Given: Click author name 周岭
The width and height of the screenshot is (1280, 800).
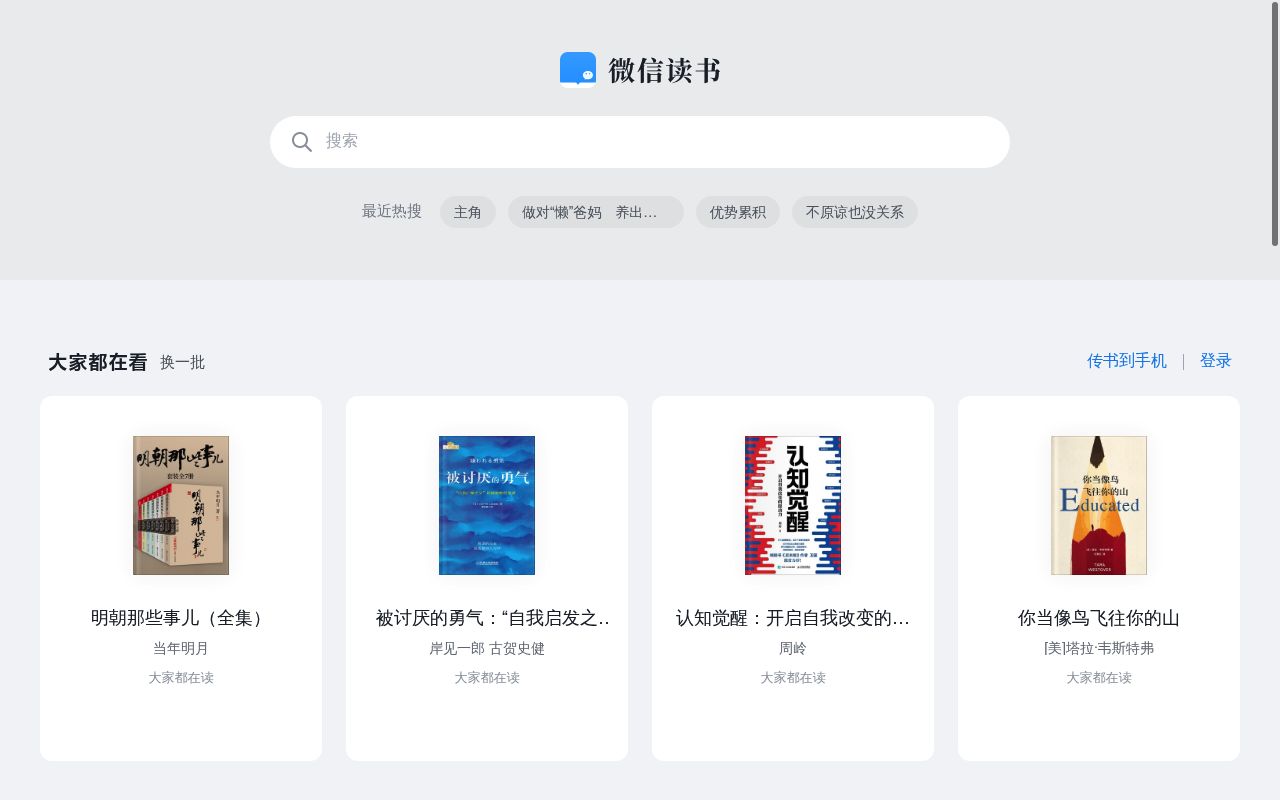Looking at the screenshot, I should [x=793, y=648].
